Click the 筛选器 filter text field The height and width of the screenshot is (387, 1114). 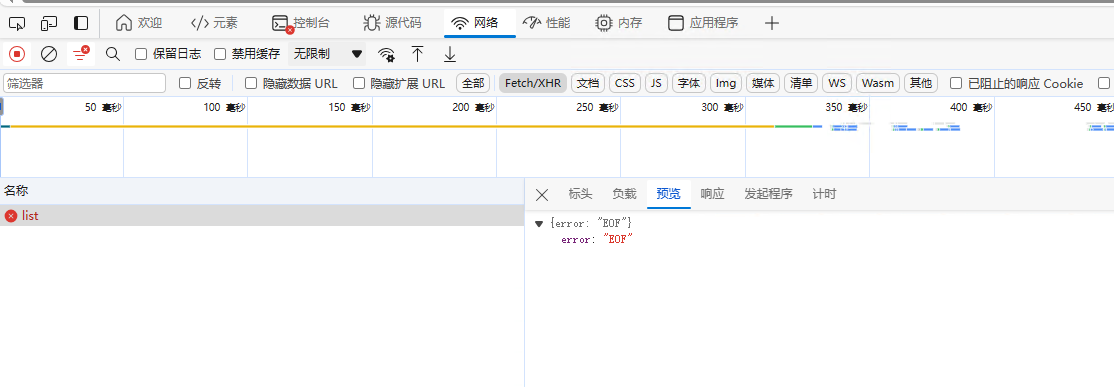pos(85,83)
